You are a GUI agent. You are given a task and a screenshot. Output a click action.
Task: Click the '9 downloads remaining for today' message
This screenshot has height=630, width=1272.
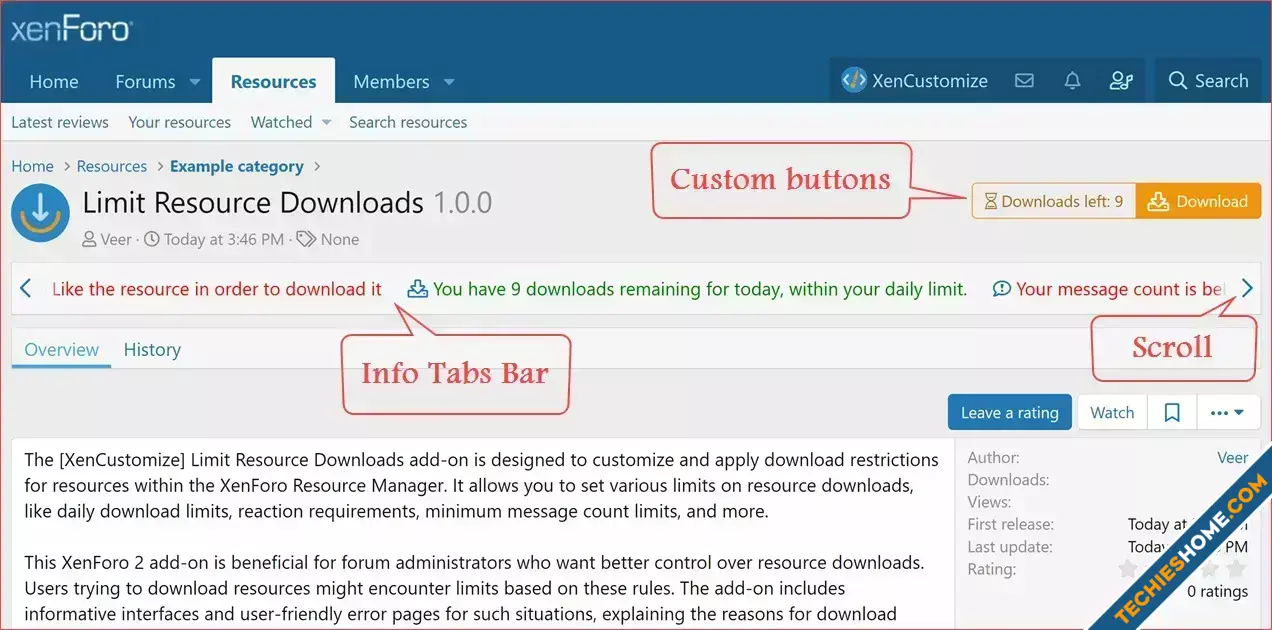point(700,289)
